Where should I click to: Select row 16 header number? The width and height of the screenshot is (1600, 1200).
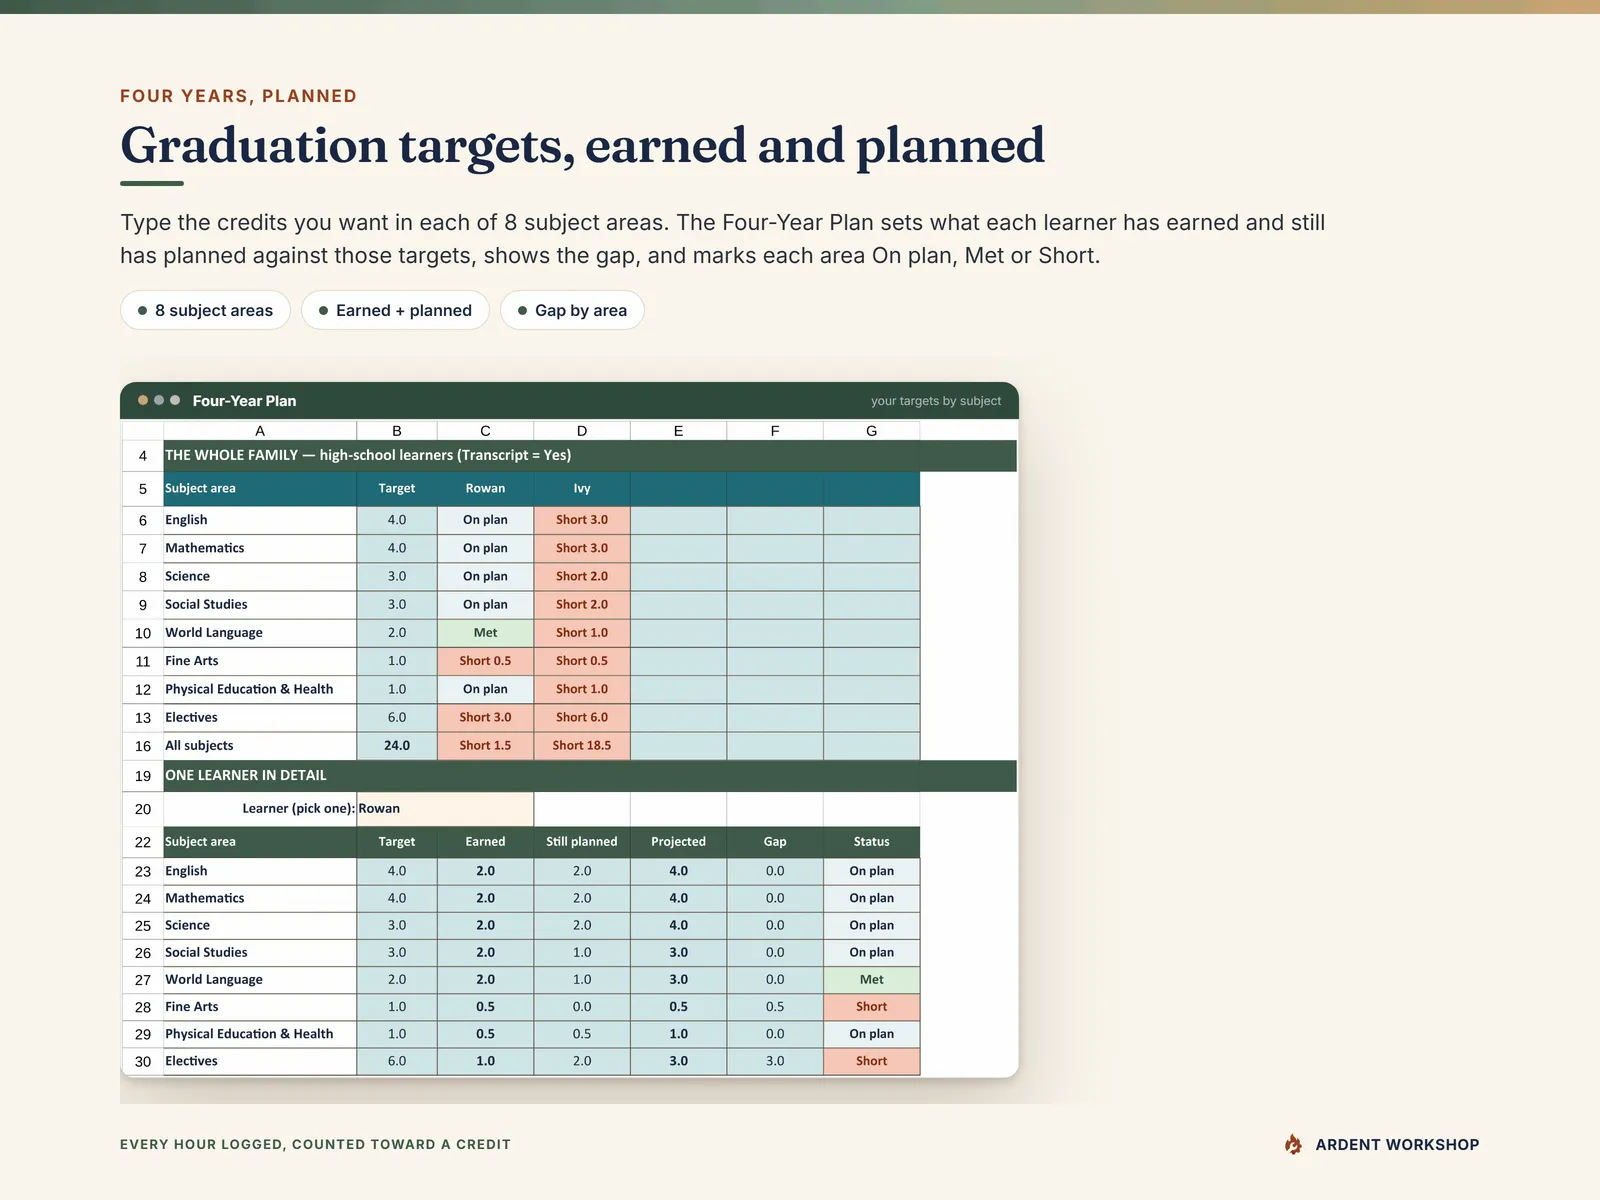[143, 746]
